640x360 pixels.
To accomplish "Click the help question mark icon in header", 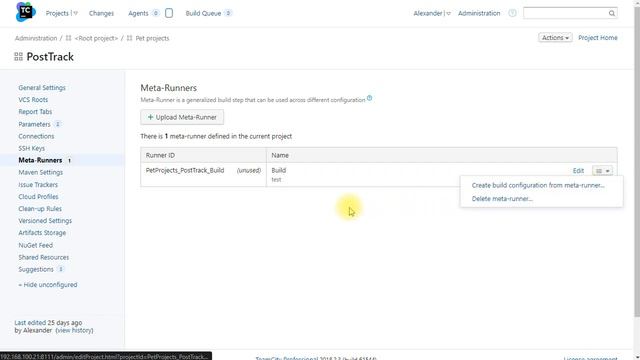I will pos(512,13).
